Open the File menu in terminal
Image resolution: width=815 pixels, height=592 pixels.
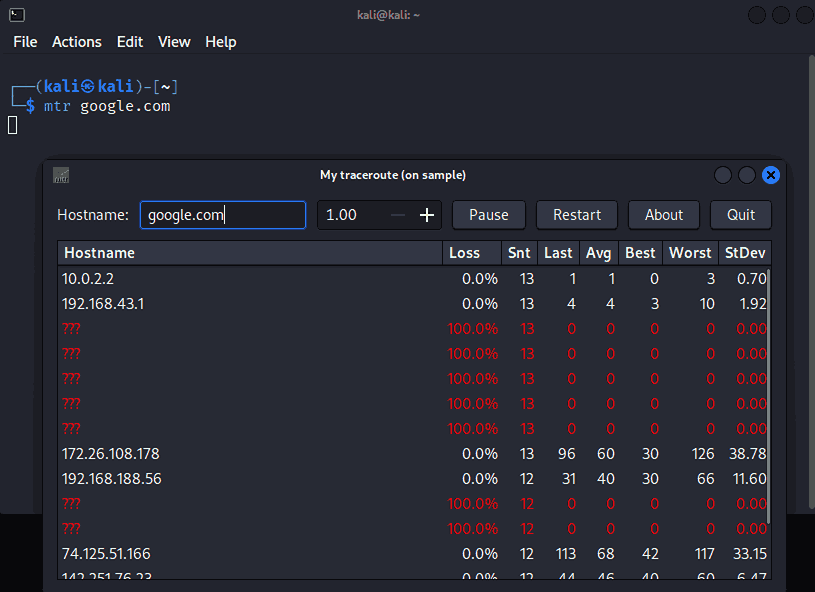click(x=25, y=42)
